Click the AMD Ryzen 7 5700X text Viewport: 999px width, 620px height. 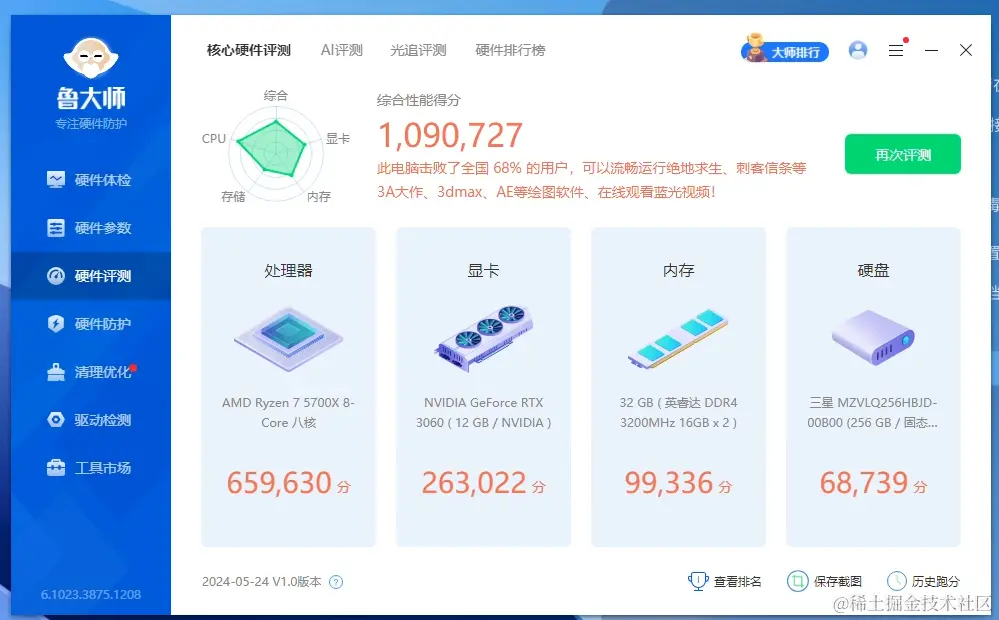pyautogui.click(x=288, y=412)
